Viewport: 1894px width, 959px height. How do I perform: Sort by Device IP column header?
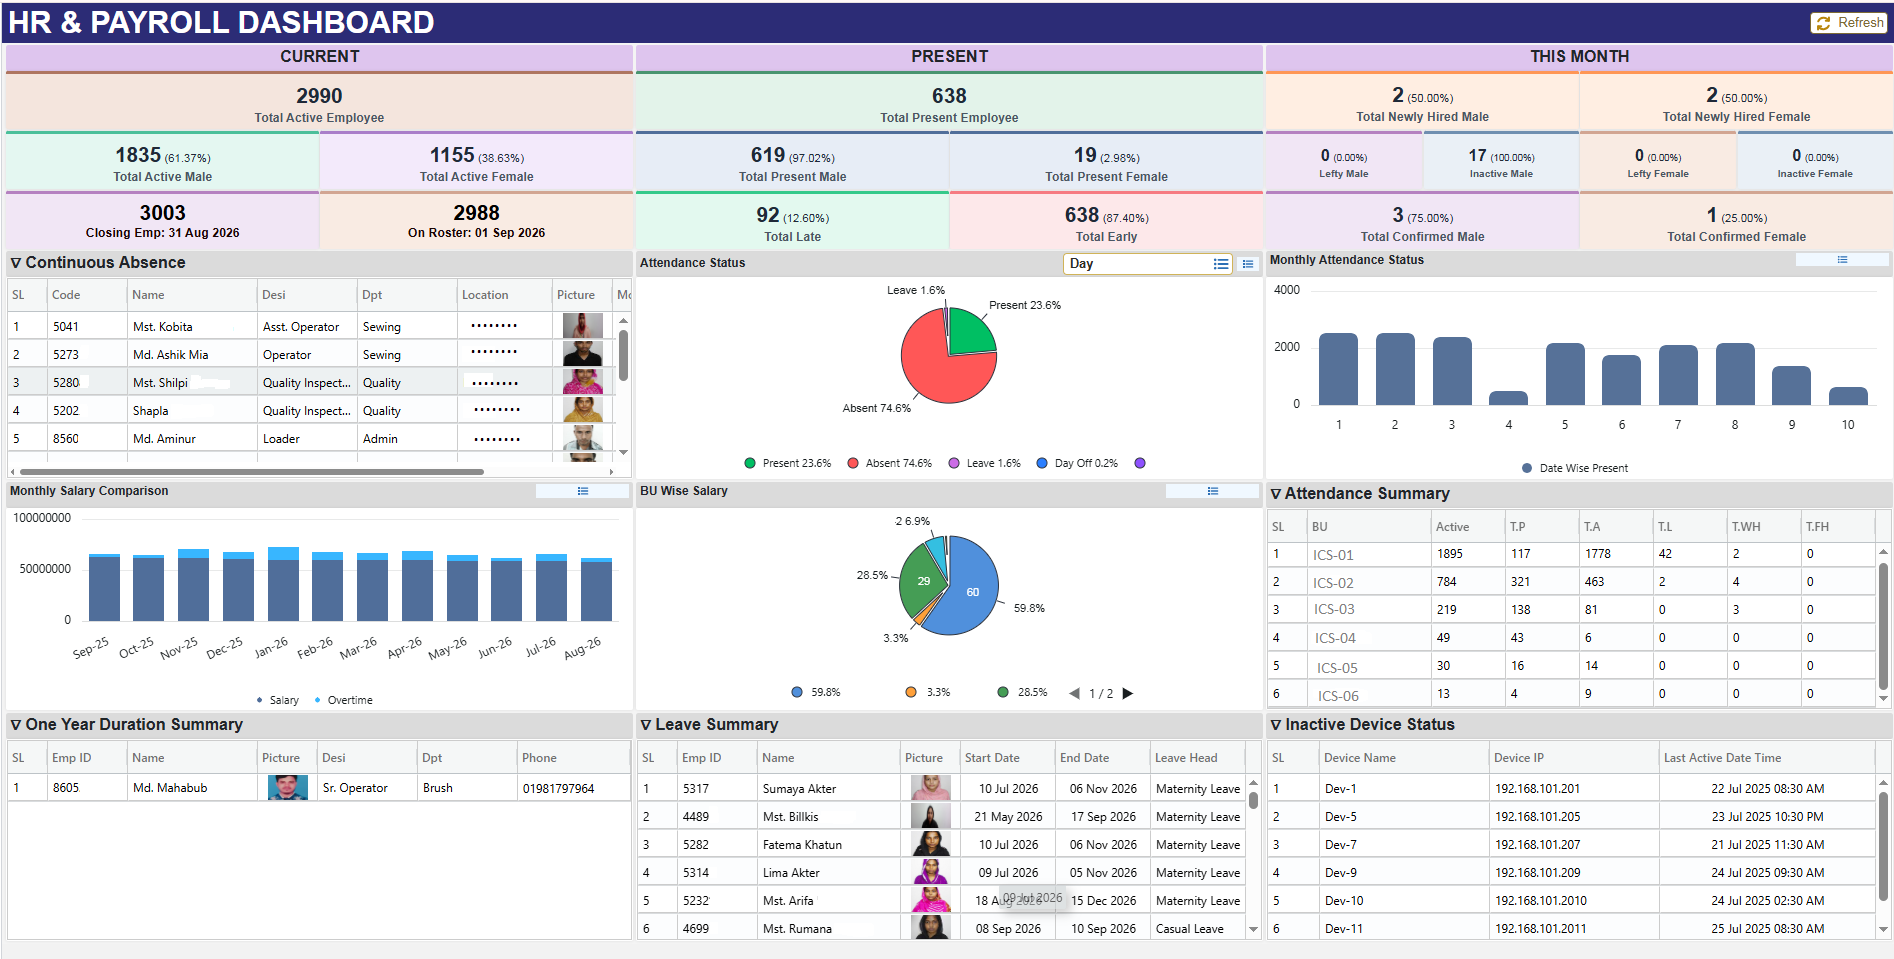[1573, 758]
